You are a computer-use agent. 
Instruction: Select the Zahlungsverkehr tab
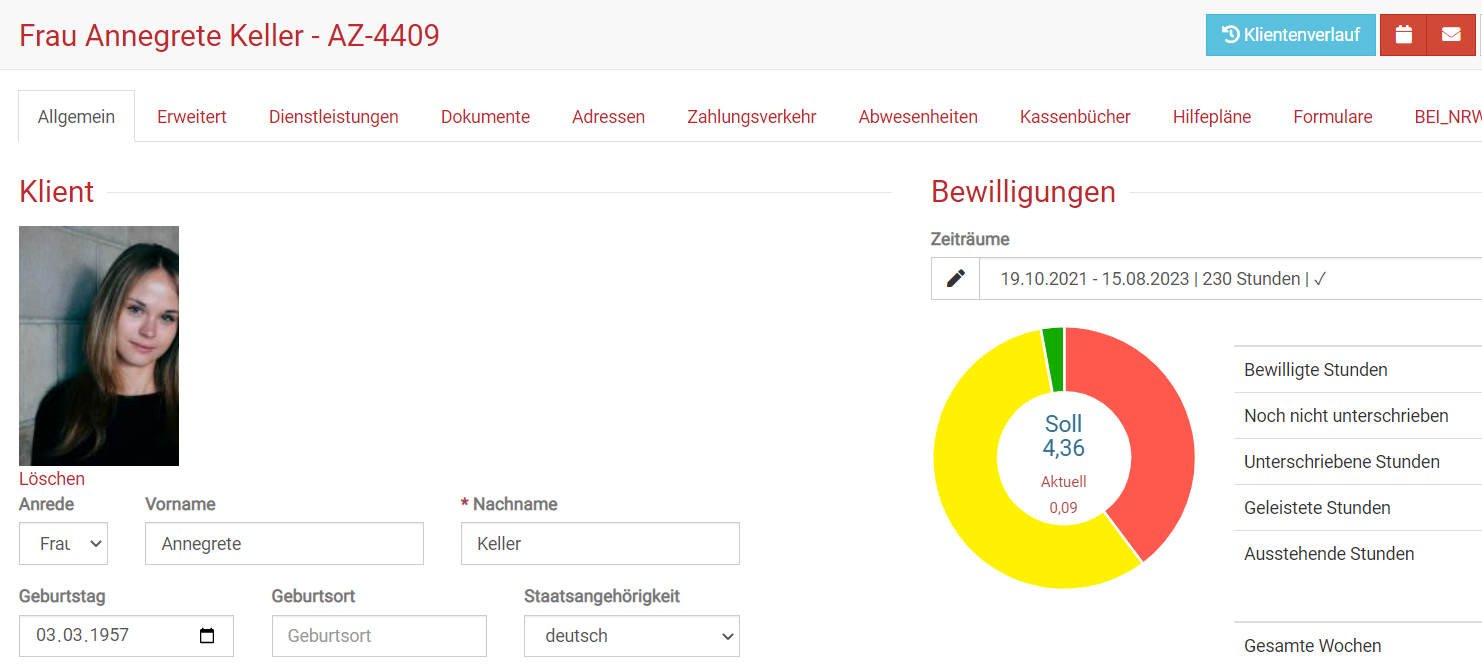pyautogui.click(x=751, y=117)
